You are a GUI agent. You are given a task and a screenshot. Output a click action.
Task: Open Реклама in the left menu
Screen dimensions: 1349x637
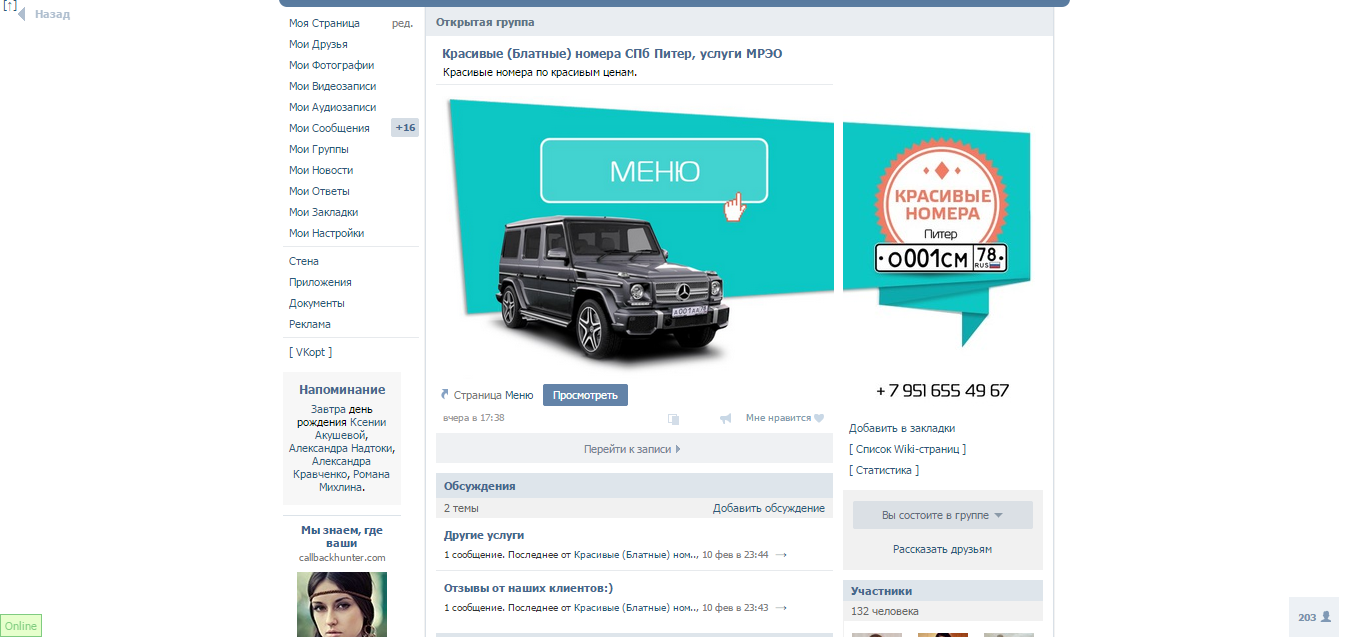pos(310,324)
